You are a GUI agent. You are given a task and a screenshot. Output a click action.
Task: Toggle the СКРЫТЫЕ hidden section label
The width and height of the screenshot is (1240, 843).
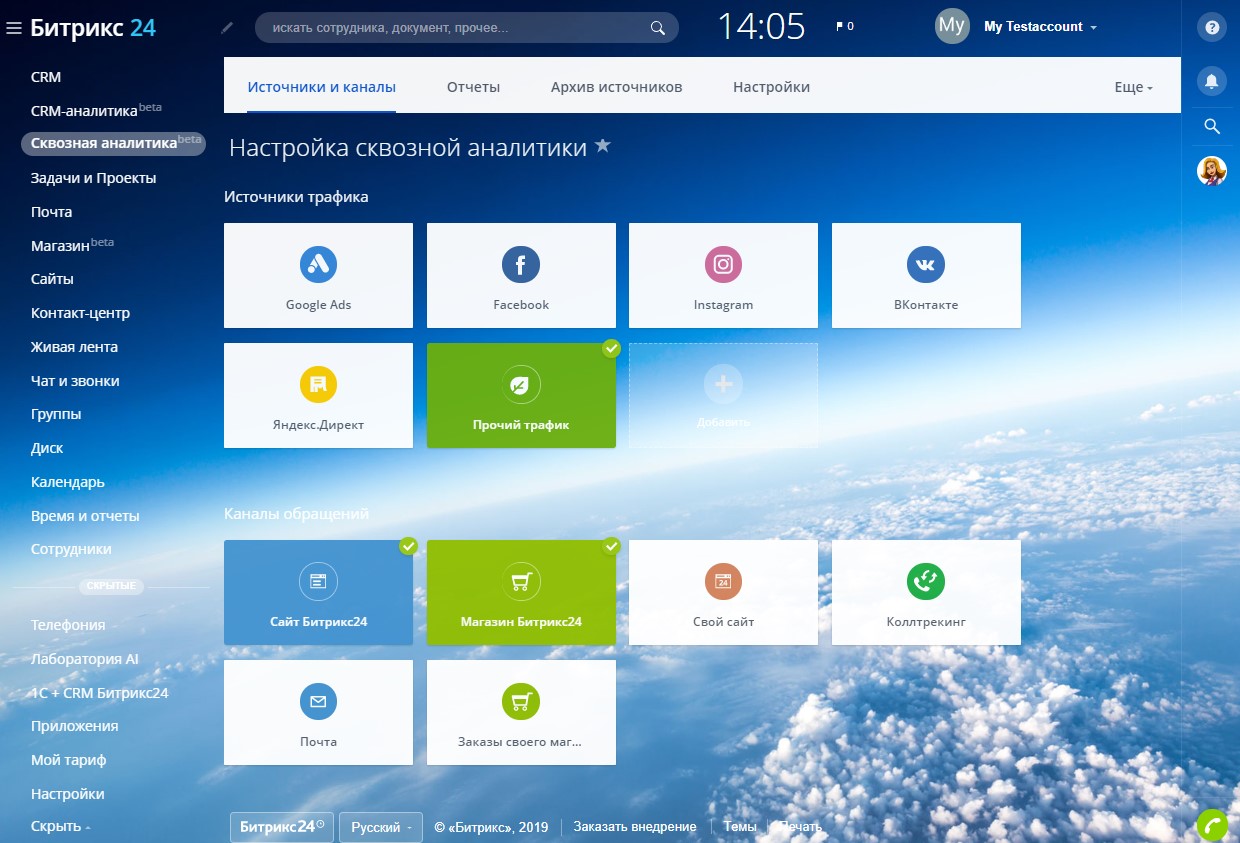111,586
